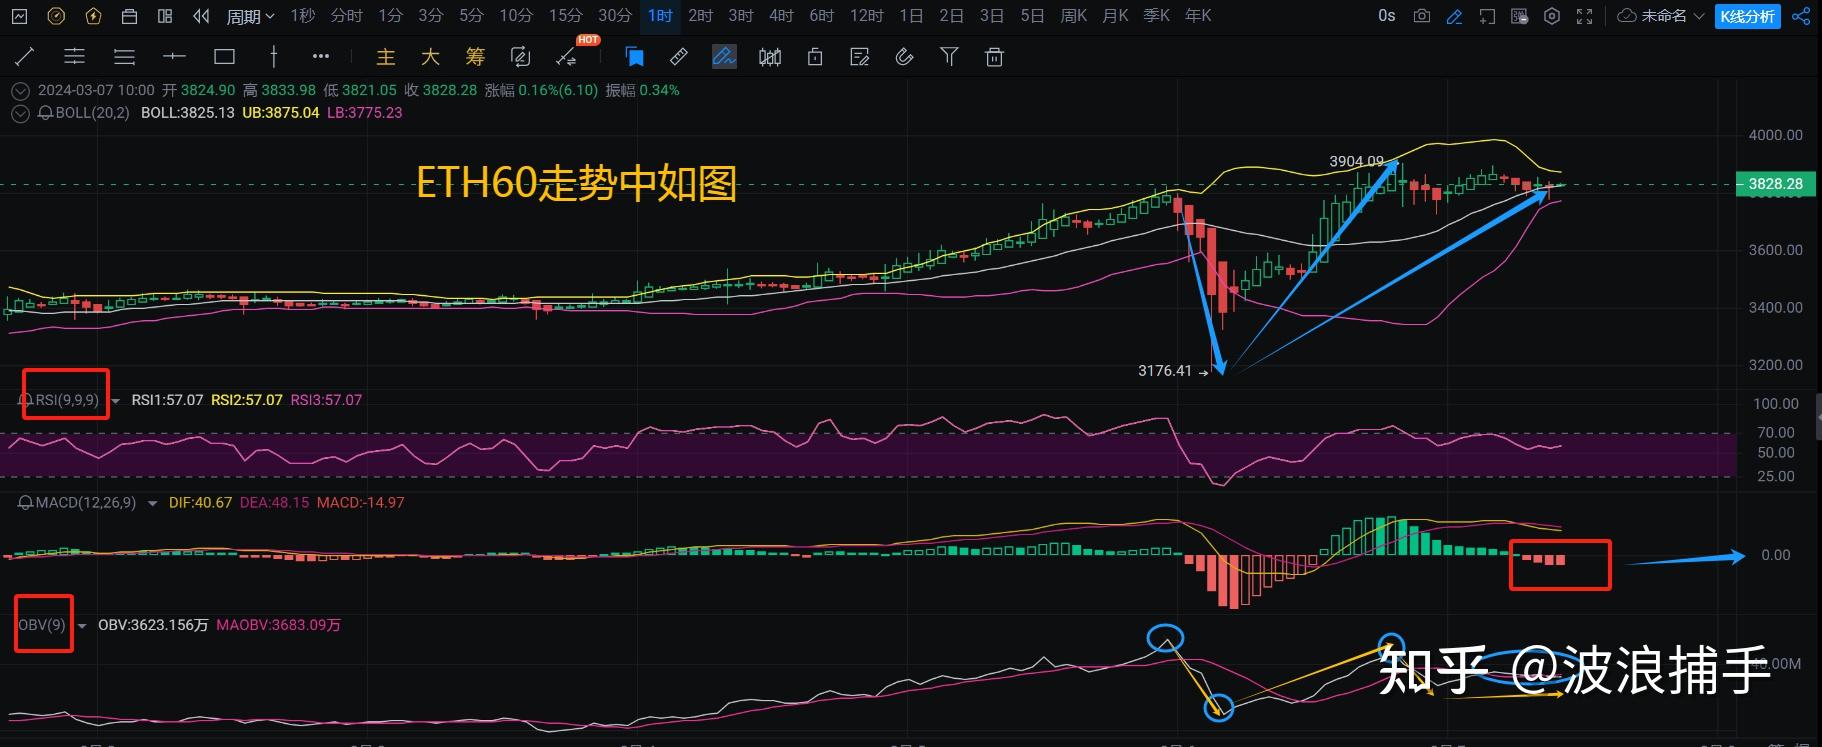1822x747 pixels.
Task: Switch to 1秒 timeframe
Action: point(303,16)
